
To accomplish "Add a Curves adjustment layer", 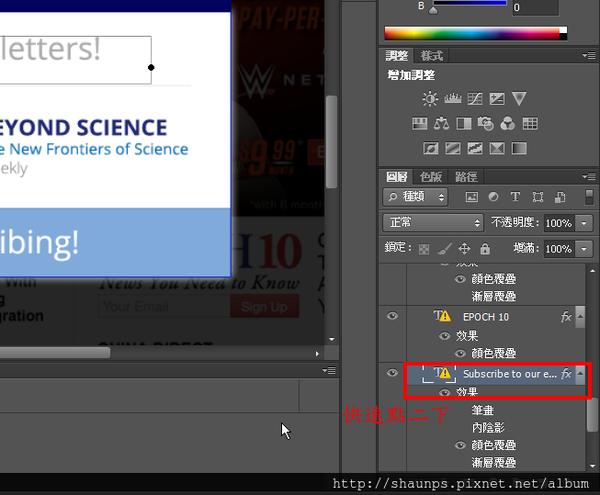I will click(474, 99).
